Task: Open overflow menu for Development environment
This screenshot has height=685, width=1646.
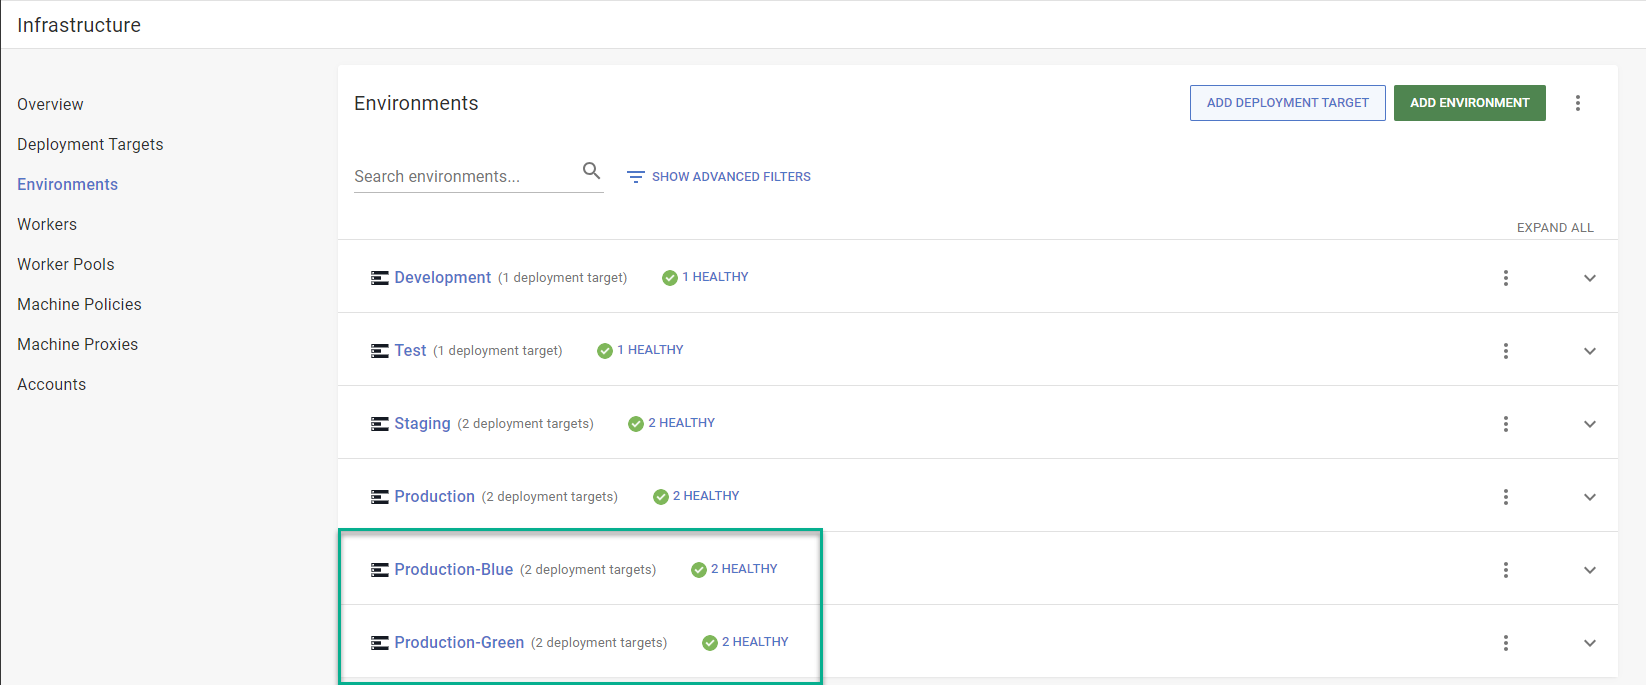Action: tap(1506, 278)
